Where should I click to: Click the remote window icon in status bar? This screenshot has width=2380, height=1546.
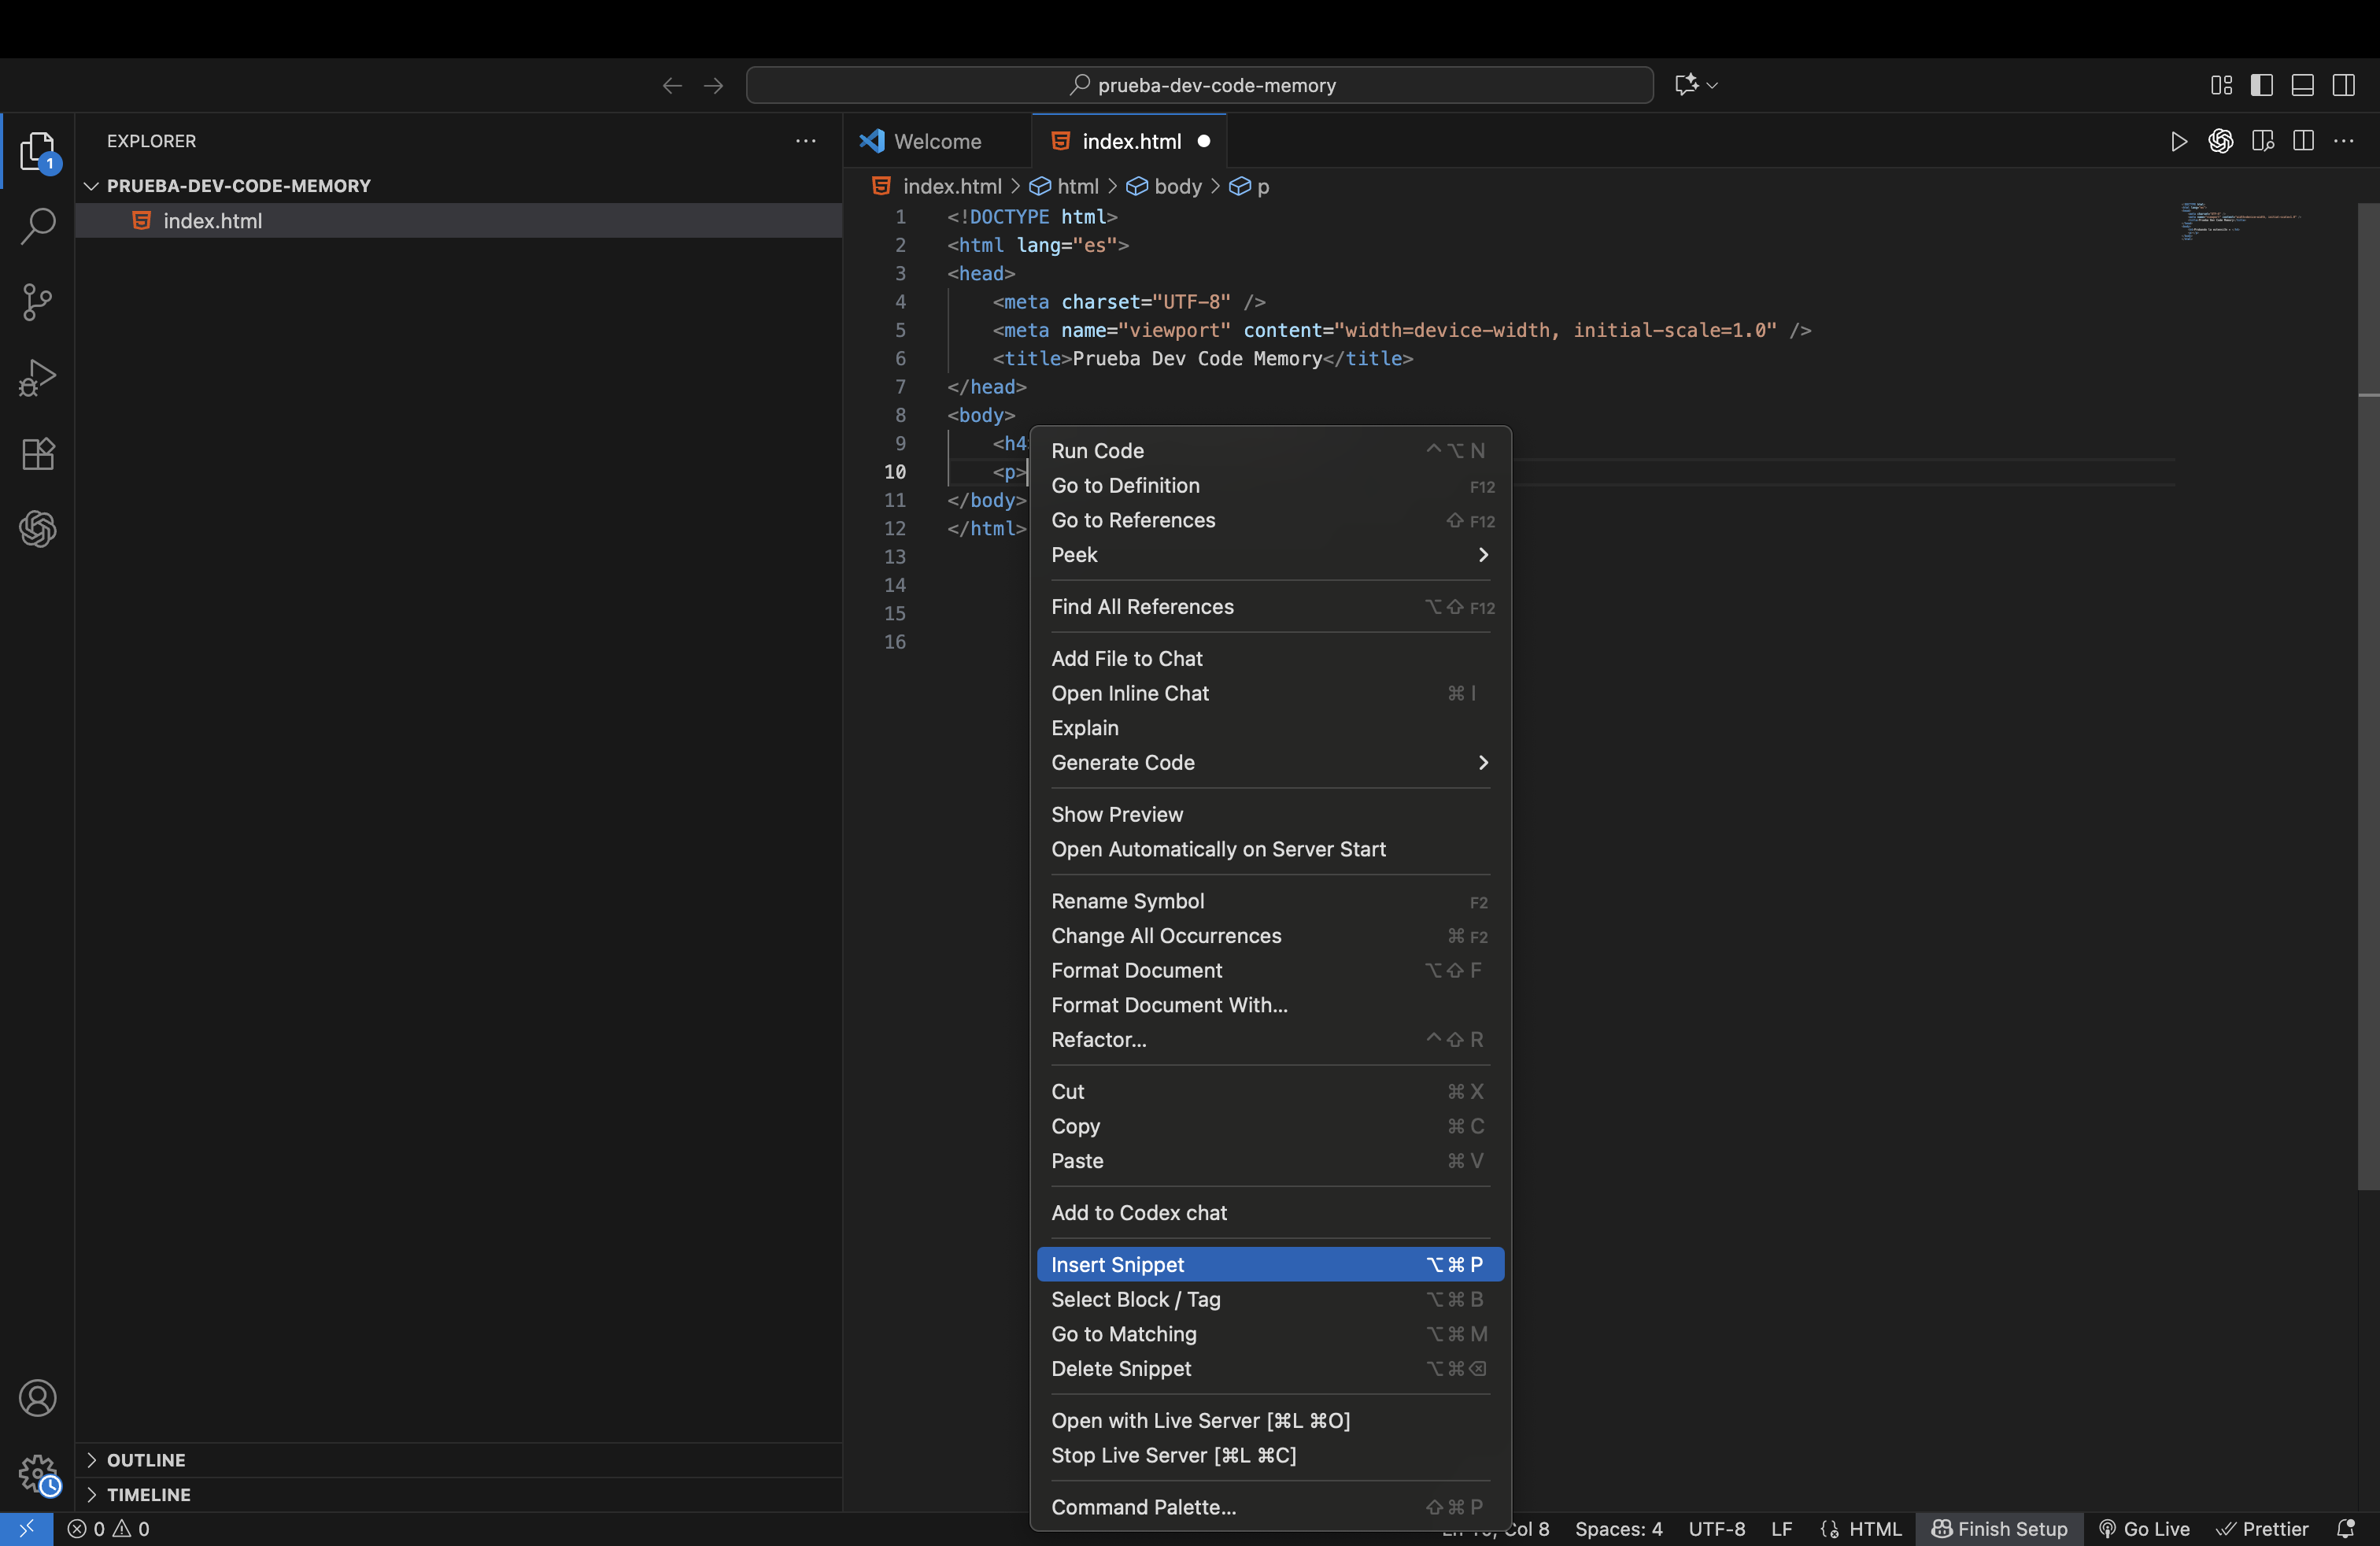[x=26, y=1529]
